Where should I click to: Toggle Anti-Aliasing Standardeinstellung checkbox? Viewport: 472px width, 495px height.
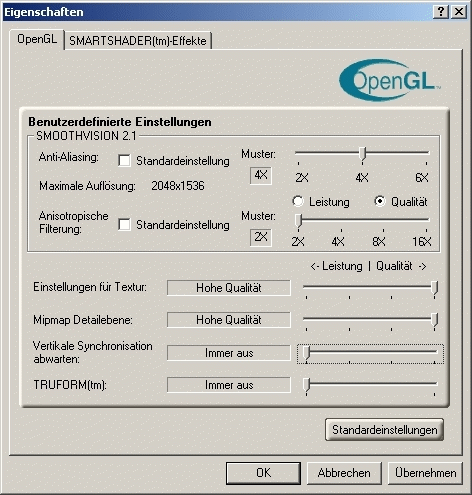(124, 161)
